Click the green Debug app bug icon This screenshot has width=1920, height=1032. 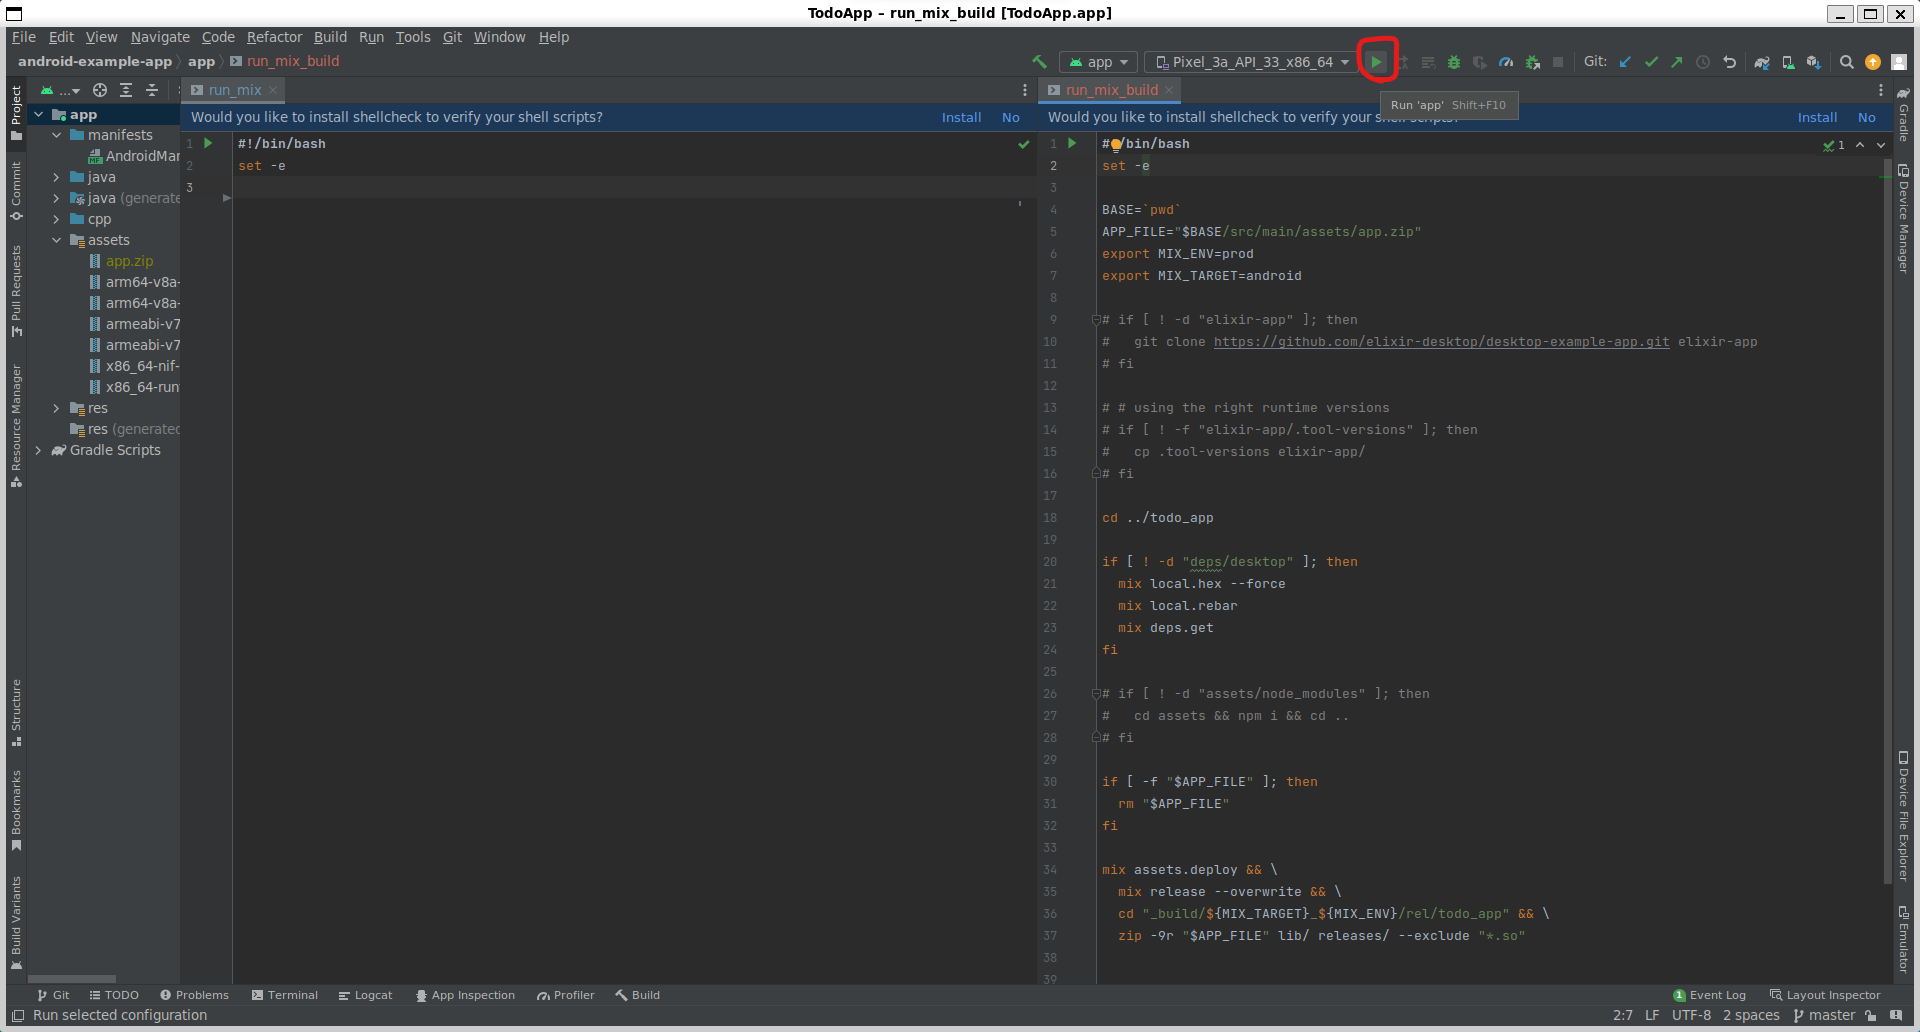[1454, 62]
